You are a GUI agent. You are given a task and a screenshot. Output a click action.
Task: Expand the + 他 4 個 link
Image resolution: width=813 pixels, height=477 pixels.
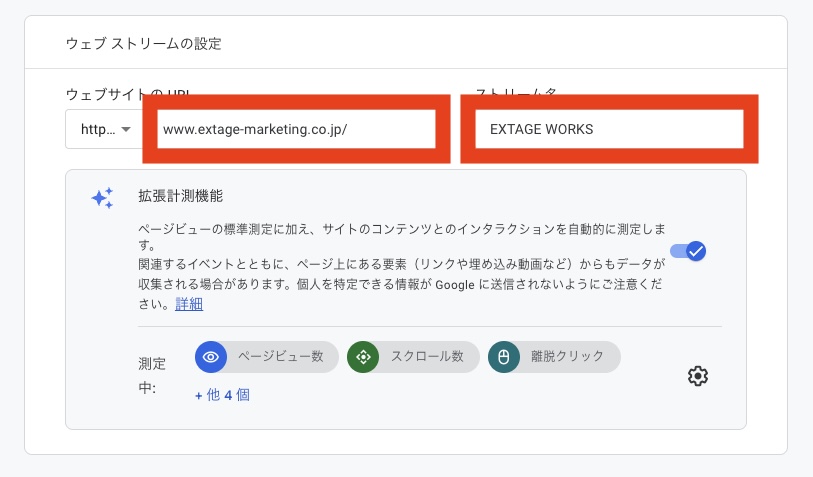(222, 395)
